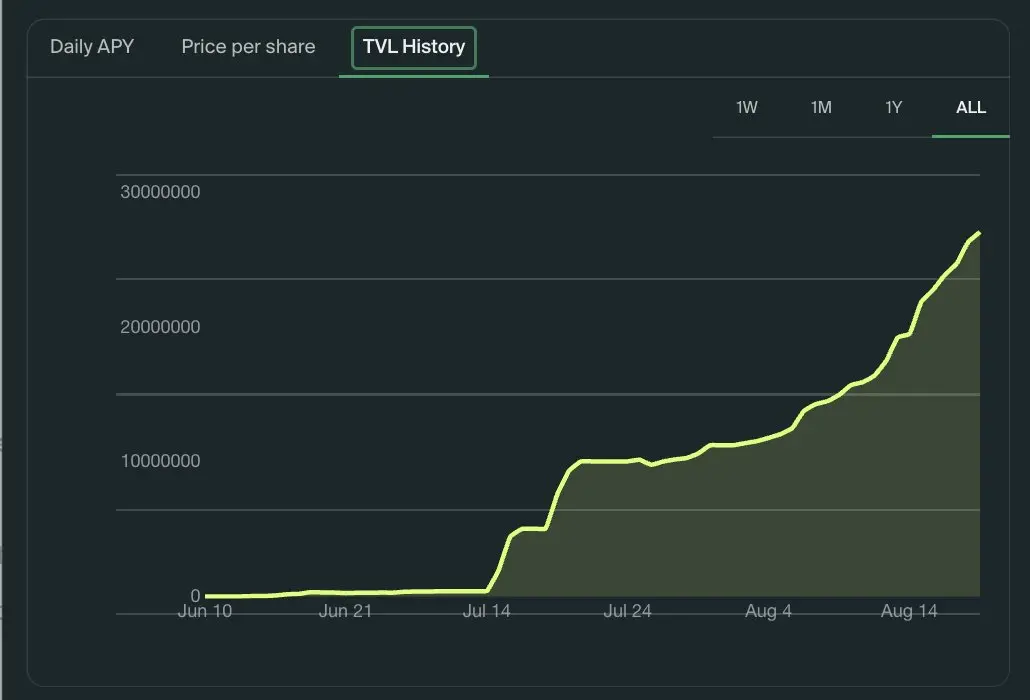
Task: Click the Jul 24 date label
Action: 628,611
